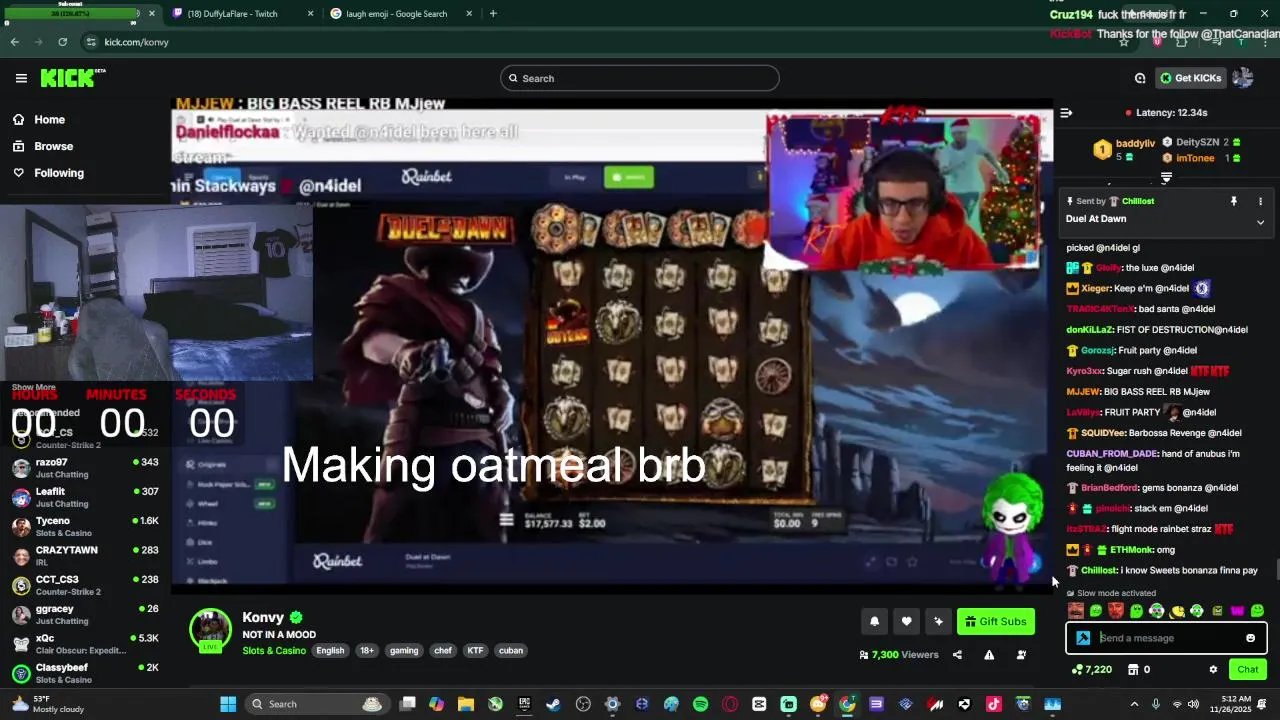Unpin the Duel At Dawn pinned message
Screen dimensions: 1280x720
tap(1234, 201)
